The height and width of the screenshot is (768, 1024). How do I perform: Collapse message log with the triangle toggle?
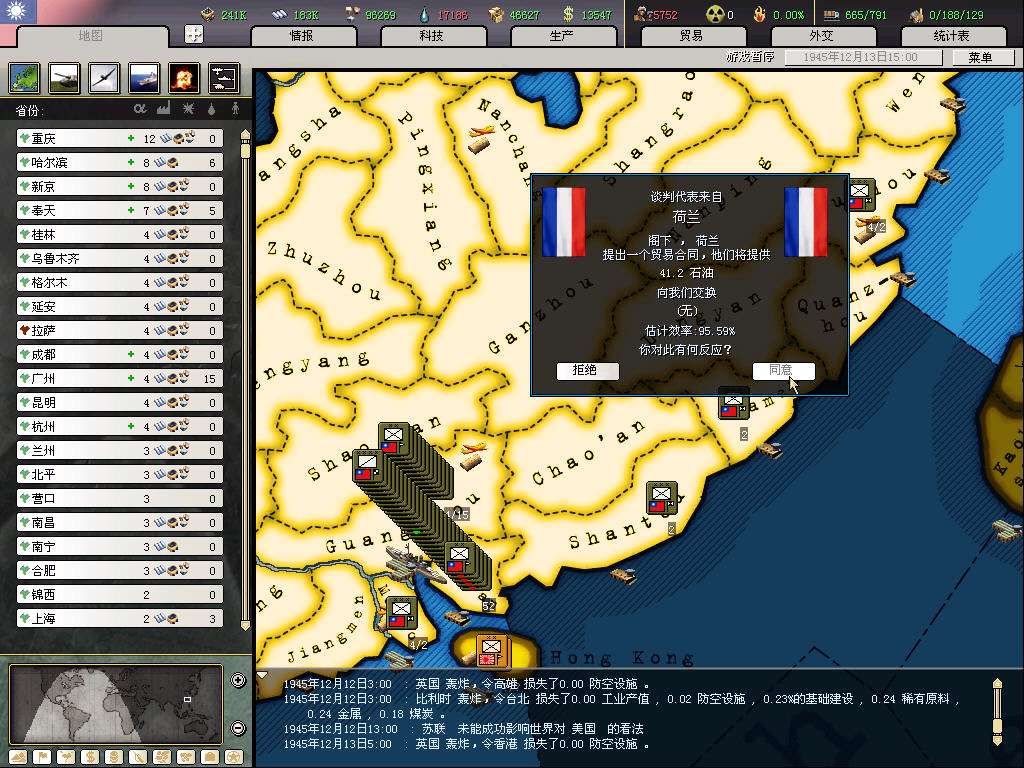click(x=262, y=675)
